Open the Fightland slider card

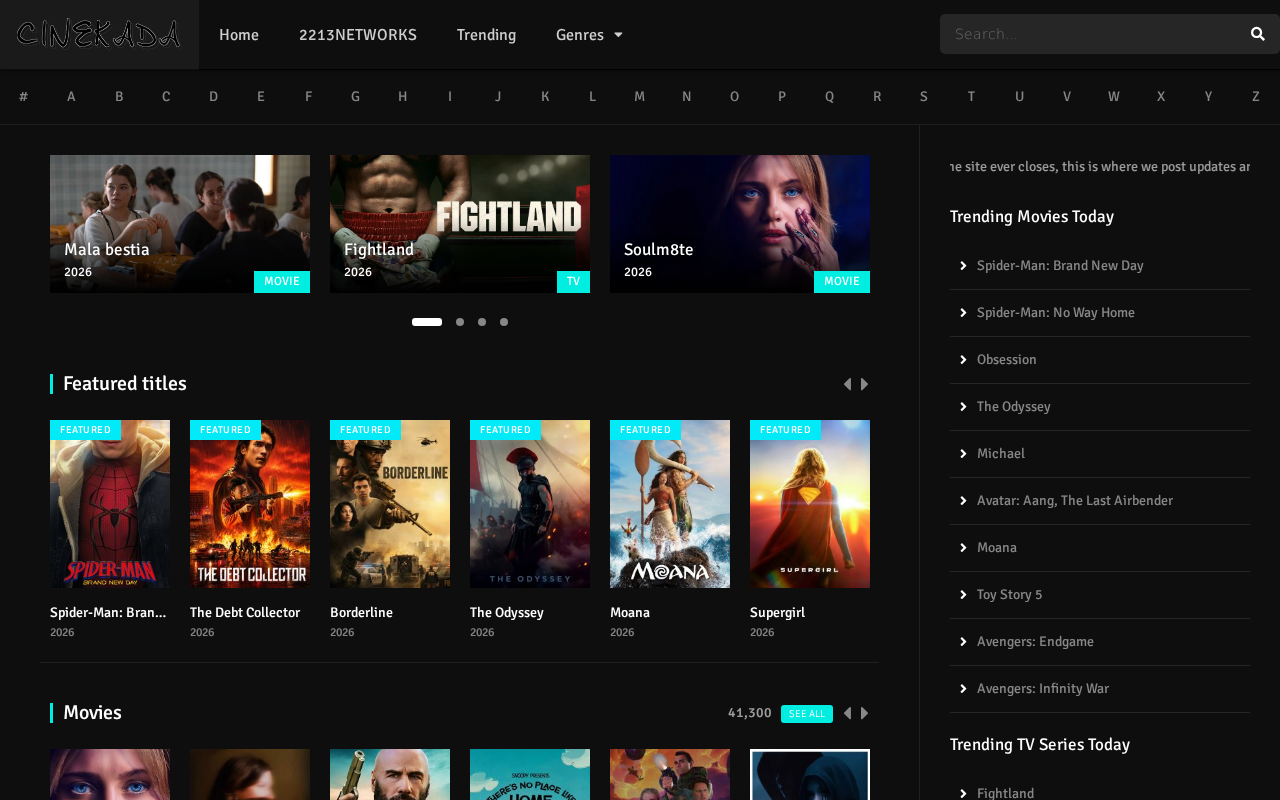[x=460, y=224]
